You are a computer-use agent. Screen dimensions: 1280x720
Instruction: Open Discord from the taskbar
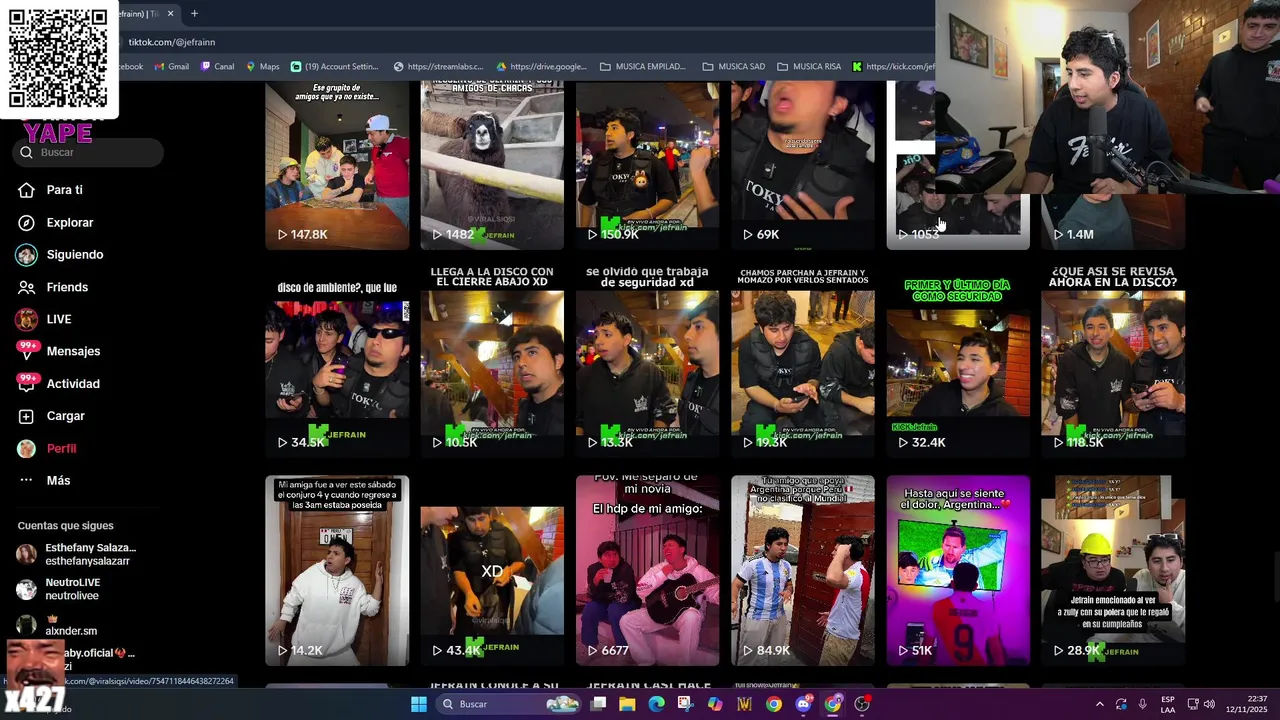803,704
